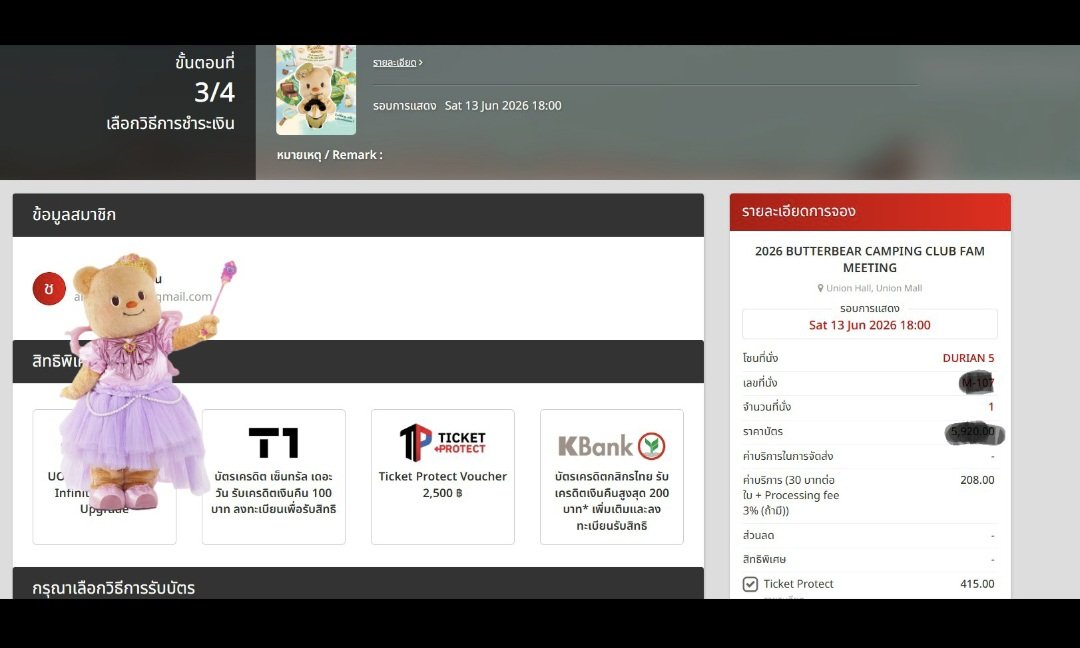Click the 415.00 Ticket Protect amount
1080x648 pixels.
coord(977,584)
